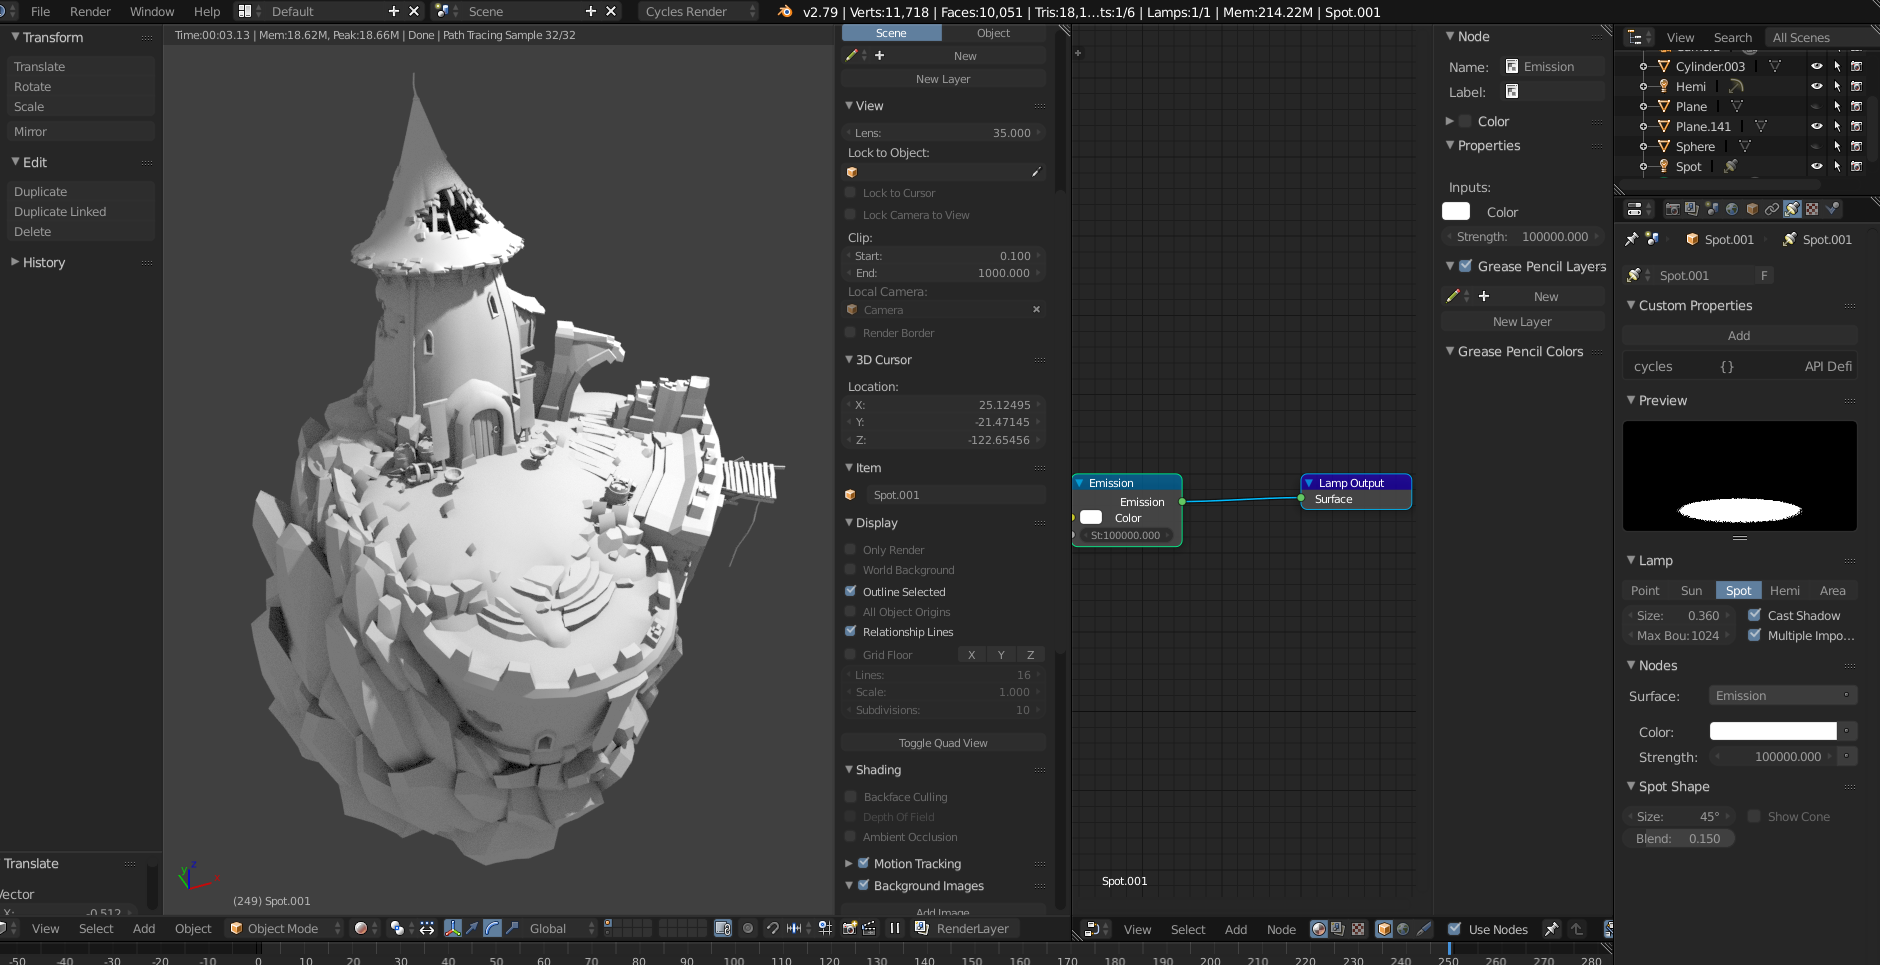The image size is (1880, 965).
Task: Open the Texture properties checkerboard icon
Action: pos(1812,209)
